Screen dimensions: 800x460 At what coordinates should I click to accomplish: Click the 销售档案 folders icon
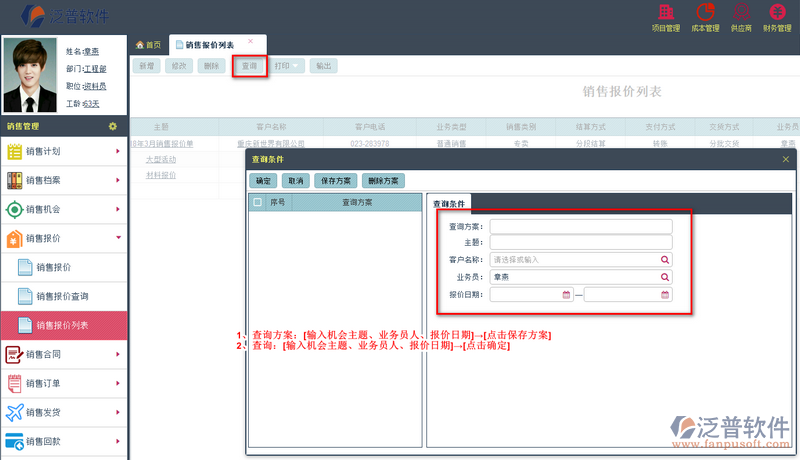click(14, 180)
